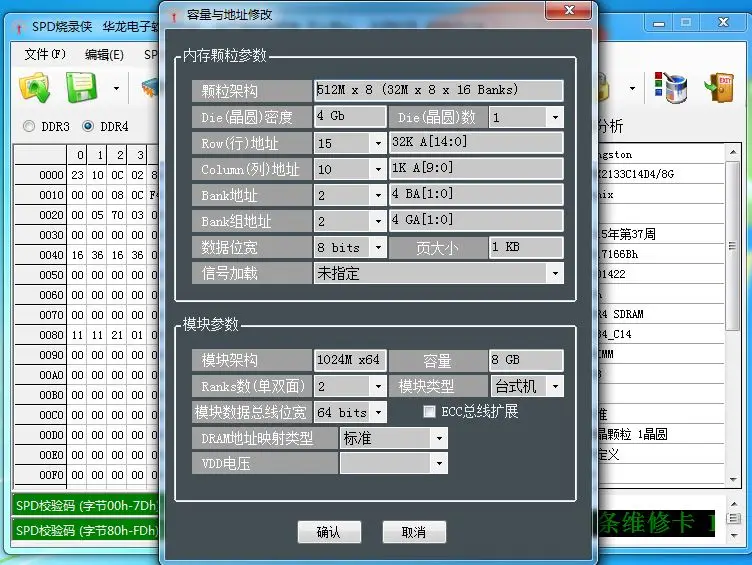Expand the Bank组地址 dropdown
752x565 pixels.
378,221
